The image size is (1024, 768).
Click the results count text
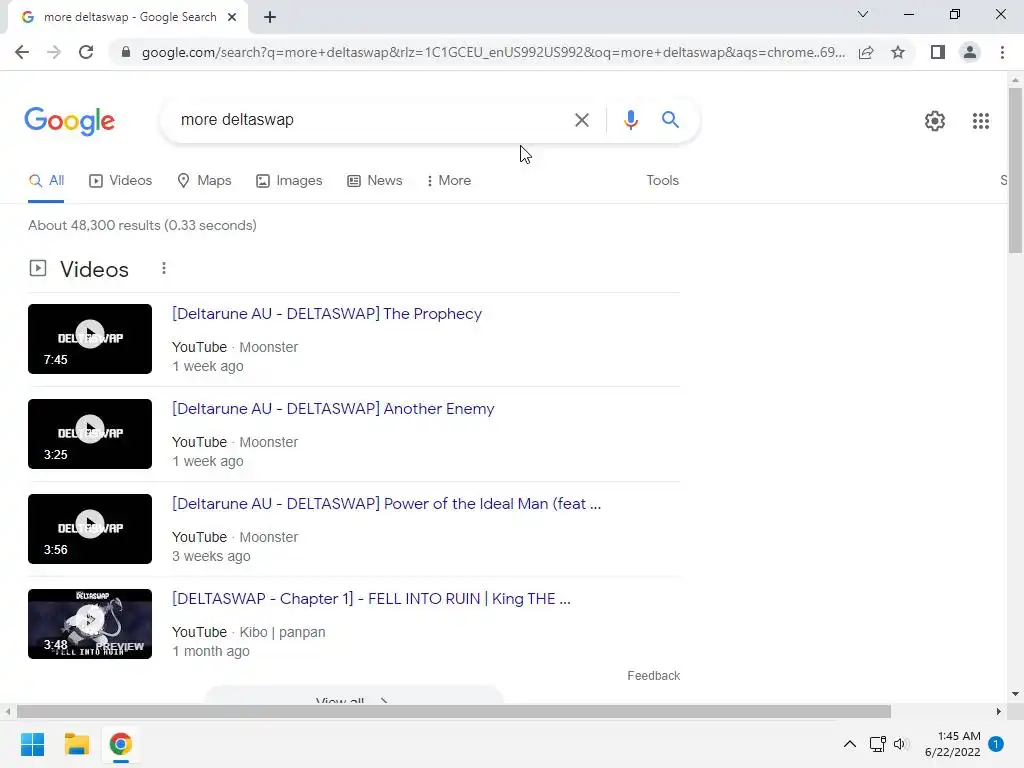point(142,225)
